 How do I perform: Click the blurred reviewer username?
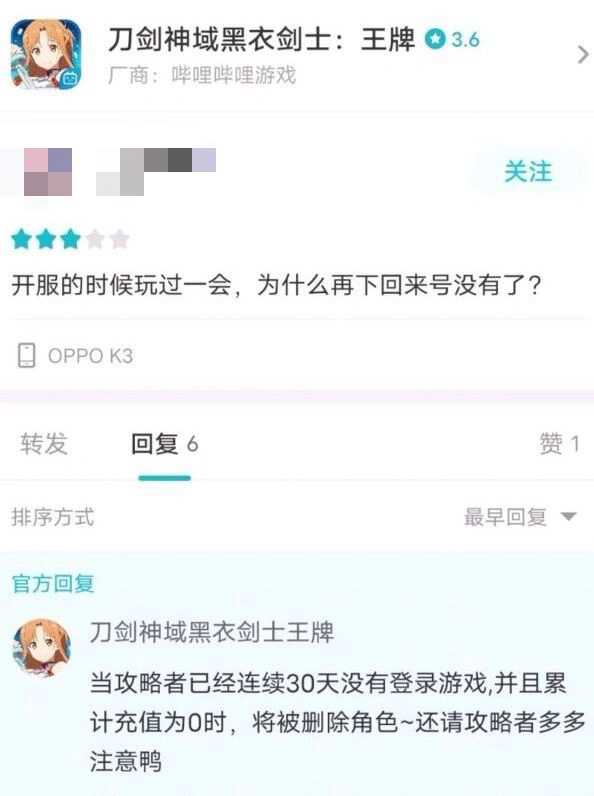156,172
